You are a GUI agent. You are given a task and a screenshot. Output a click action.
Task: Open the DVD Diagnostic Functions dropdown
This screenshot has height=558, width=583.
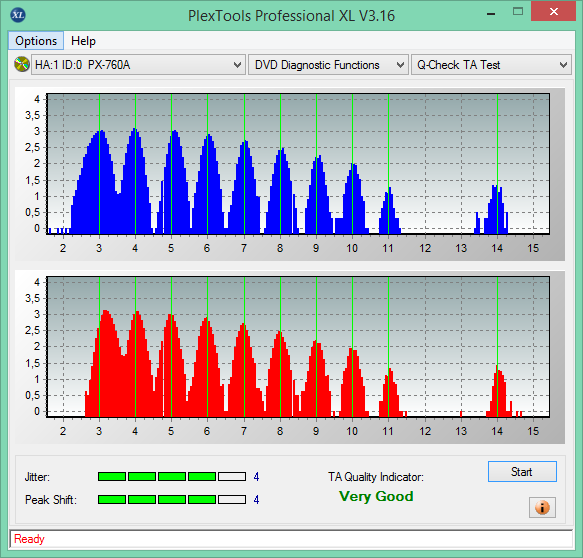click(x=328, y=65)
